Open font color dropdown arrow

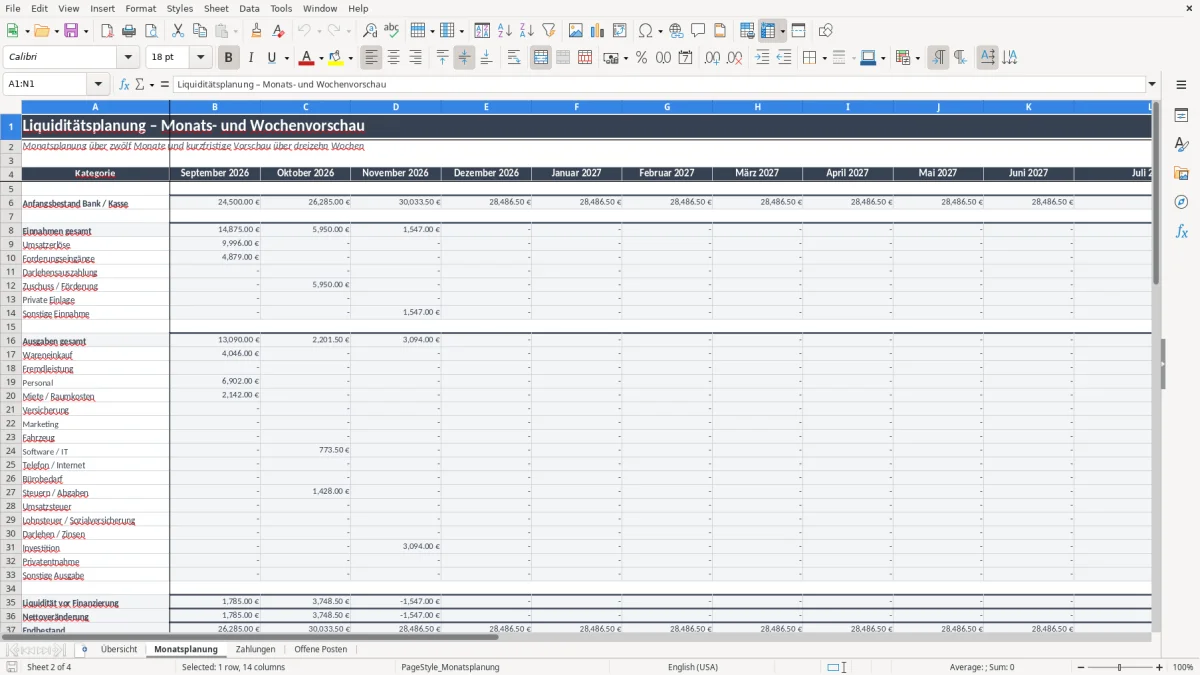pos(322,58)
